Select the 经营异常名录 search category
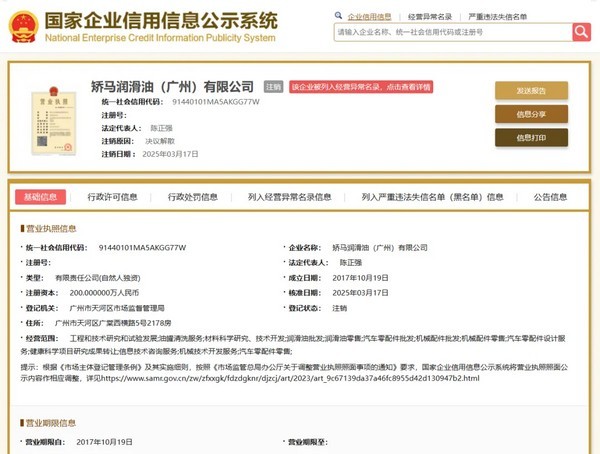Image resolution: width=600 pixels, height=454 pixels. click(x=430, y=16)
